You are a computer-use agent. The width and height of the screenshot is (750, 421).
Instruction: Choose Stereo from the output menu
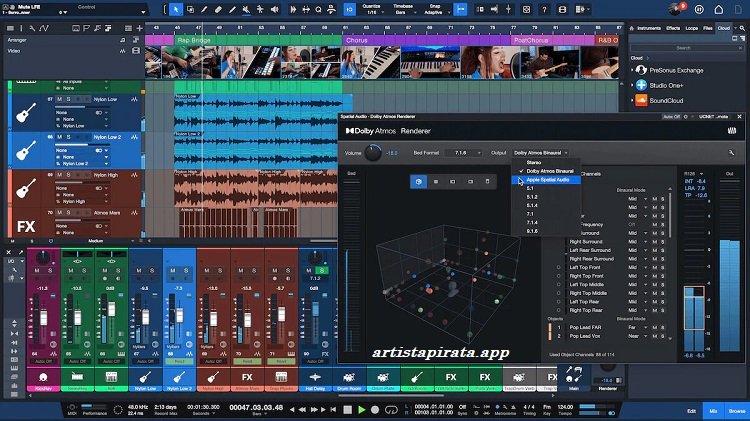[534, 163]
